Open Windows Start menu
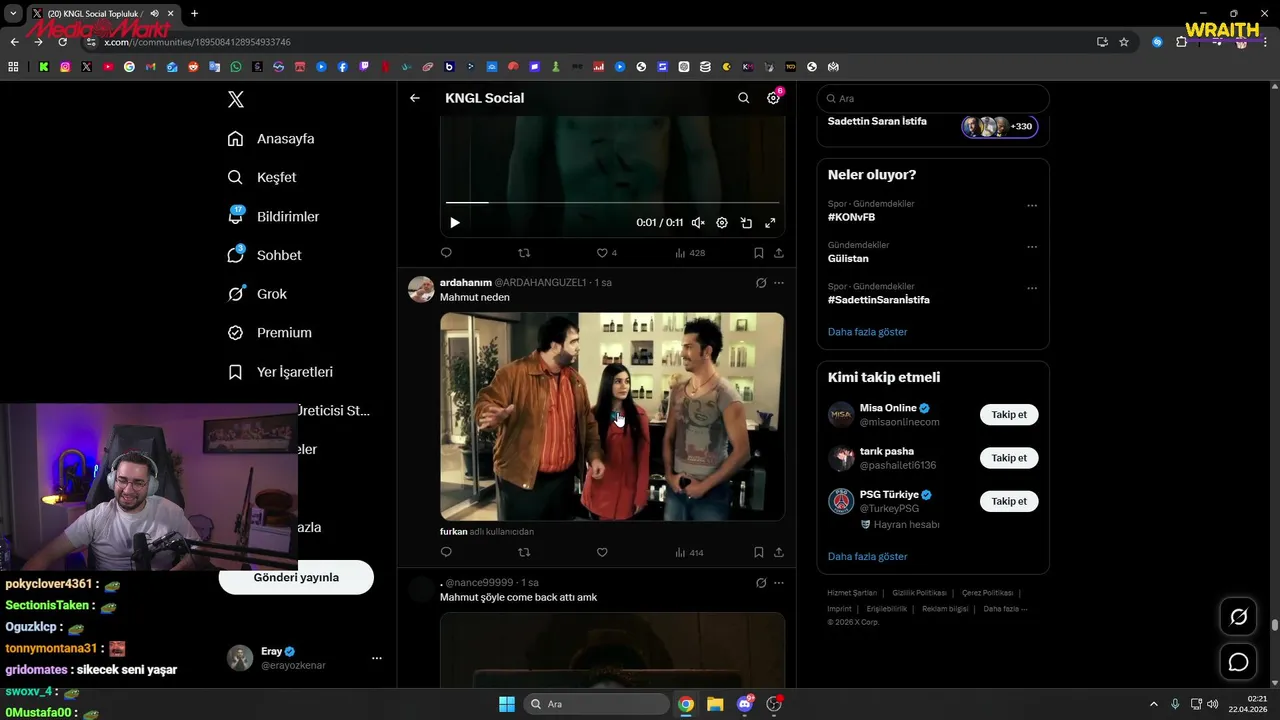 [506, 704]
